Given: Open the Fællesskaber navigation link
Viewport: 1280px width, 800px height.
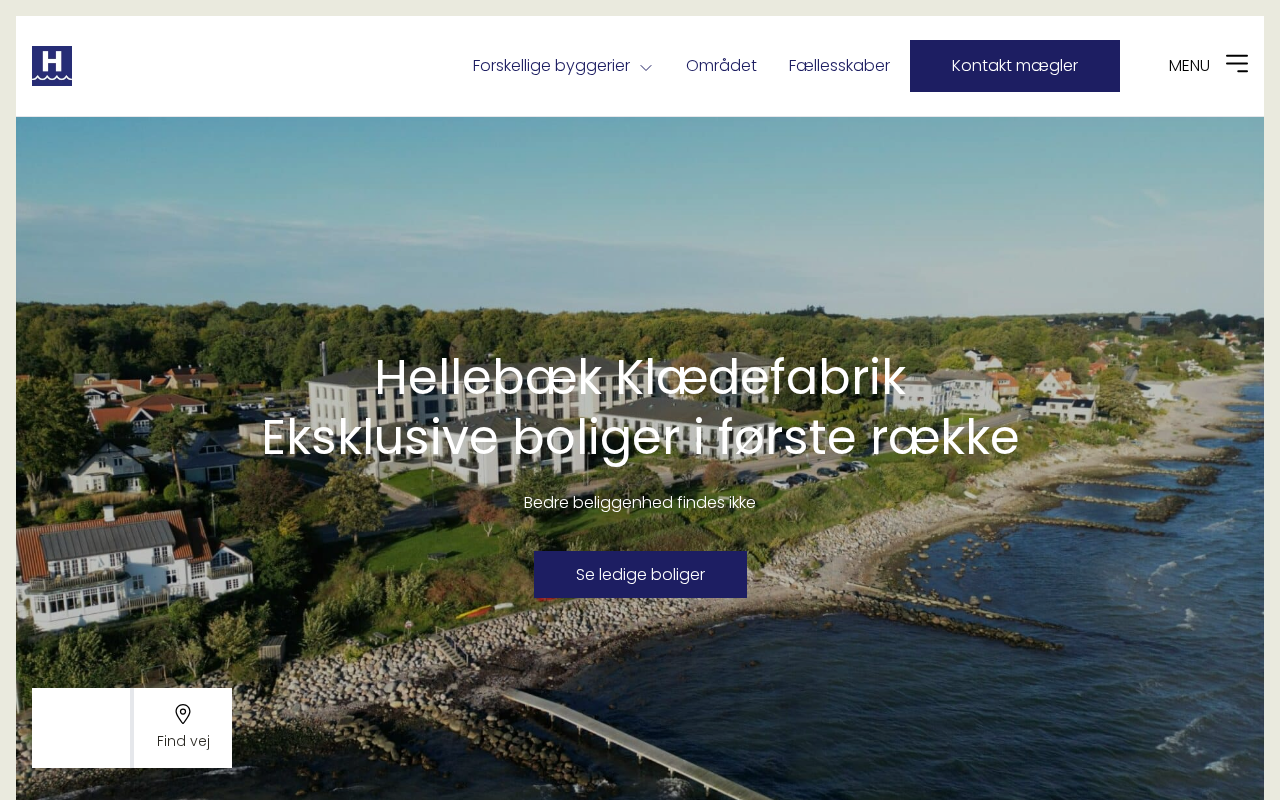Looking at the screenshot, I should pyautogui.click(x=839, y=66).
